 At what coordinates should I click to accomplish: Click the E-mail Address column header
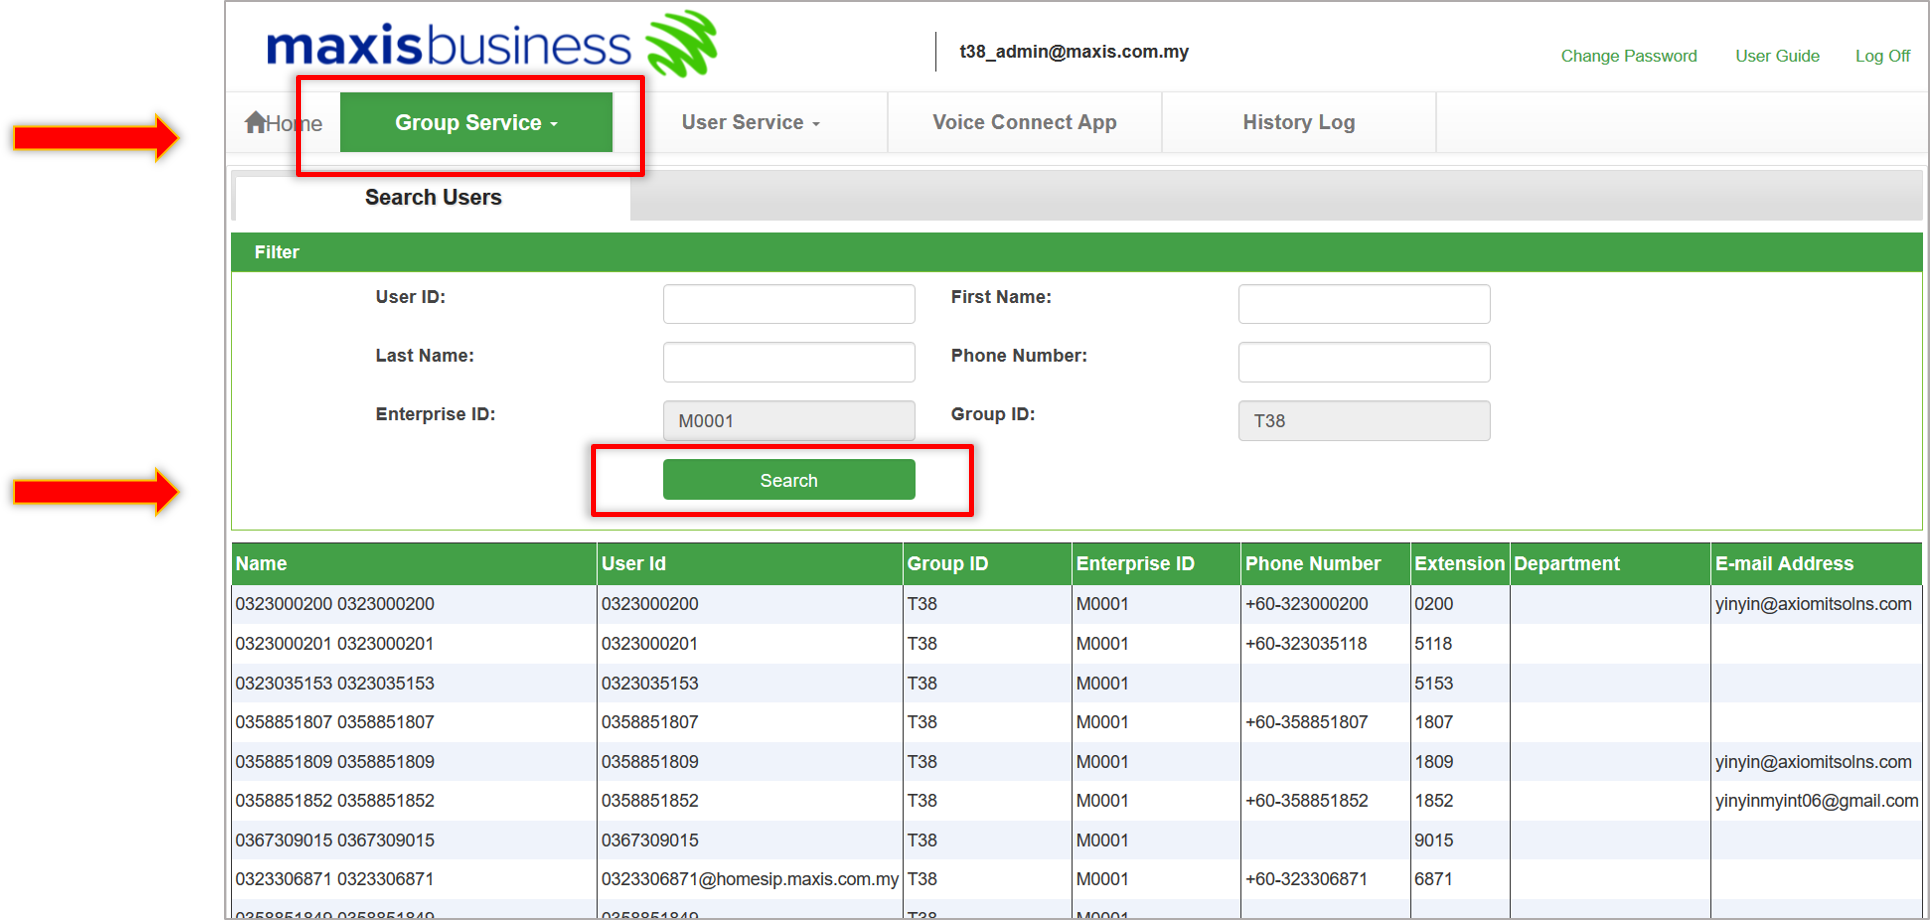click(x=1783, y=564)
